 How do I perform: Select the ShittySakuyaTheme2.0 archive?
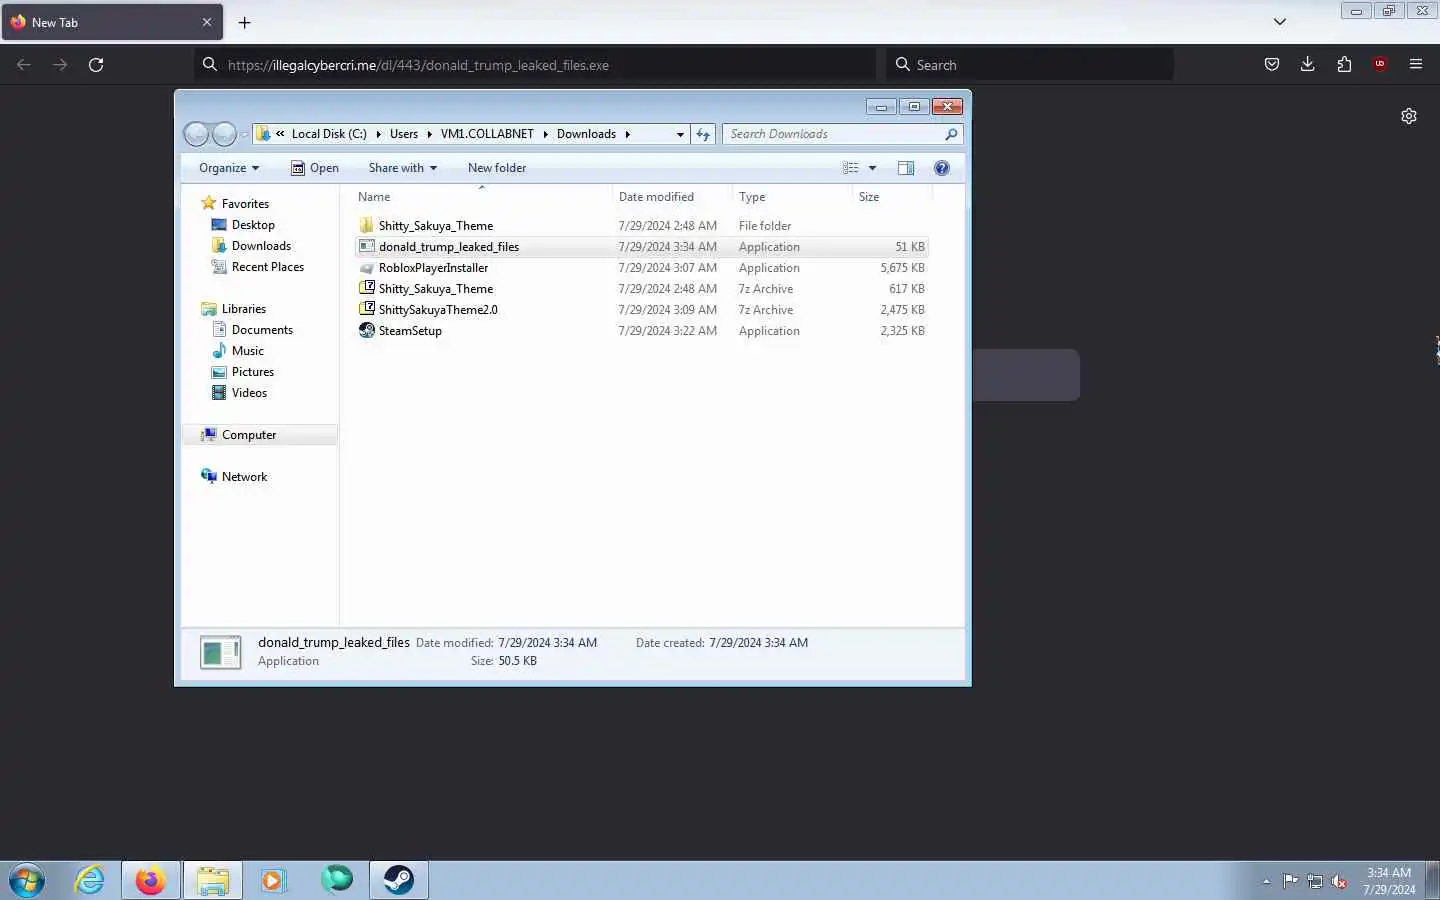click(641, 310)
